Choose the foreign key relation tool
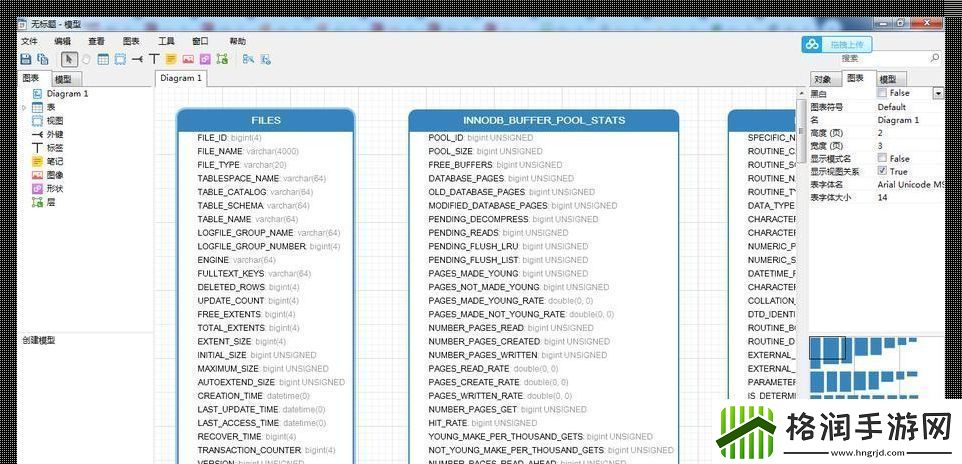Image resolution: width=962 pixels, height=464 pixels. coord(137,59)
